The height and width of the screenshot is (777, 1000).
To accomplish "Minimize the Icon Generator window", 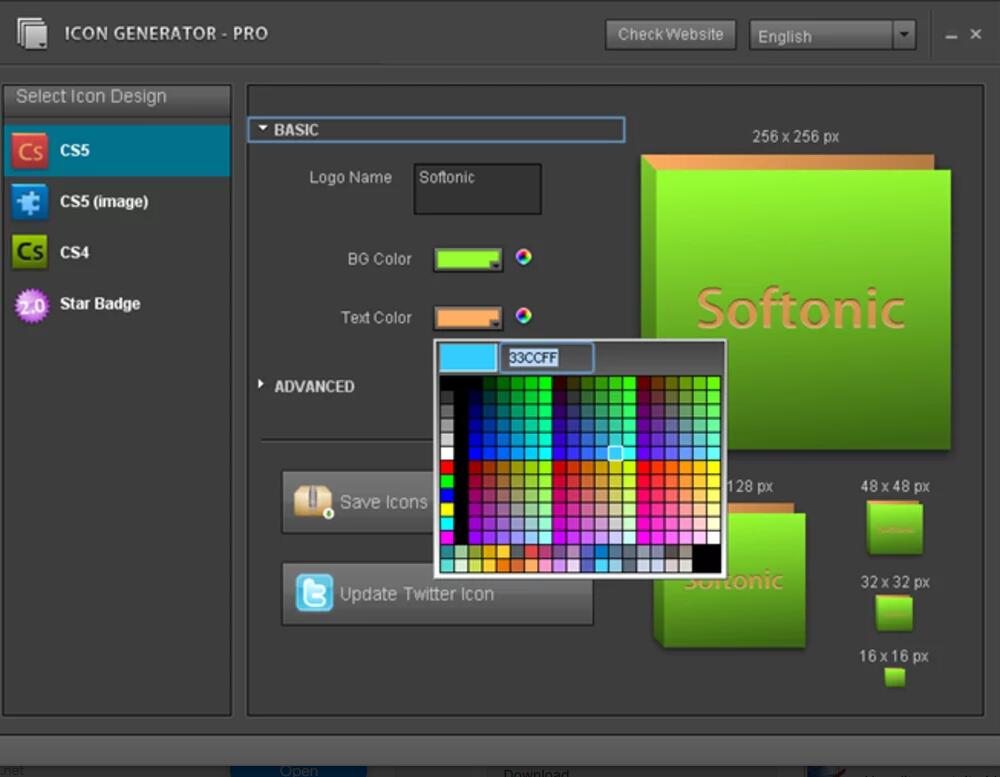I will [x=951, y=36].
